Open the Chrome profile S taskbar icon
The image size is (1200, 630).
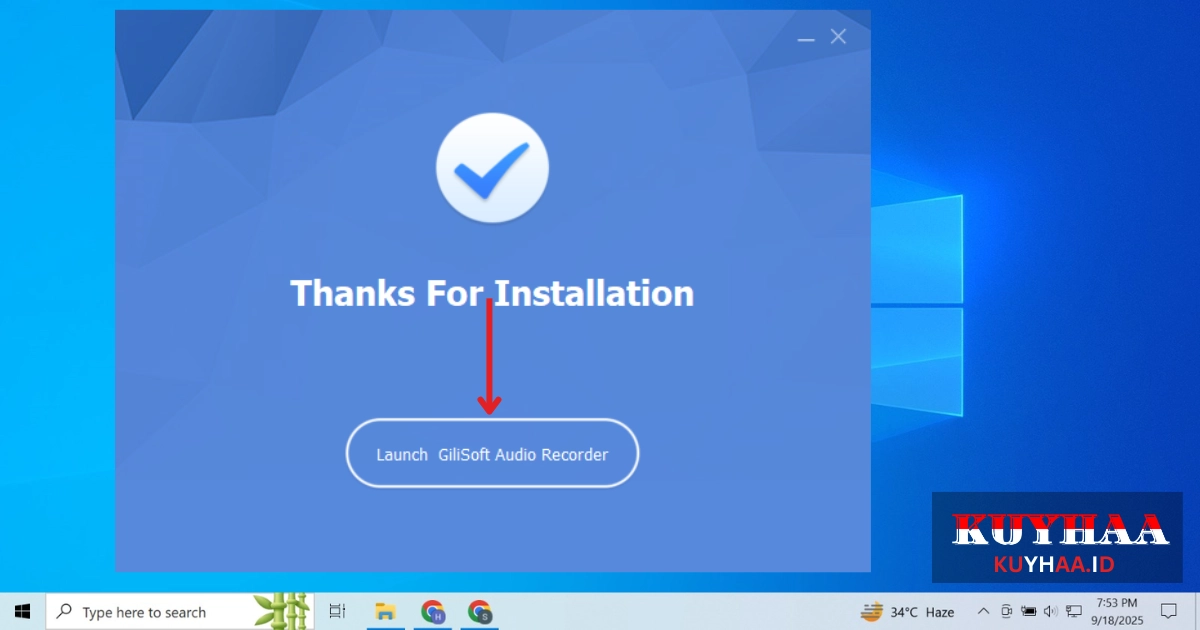coord(480,611)
